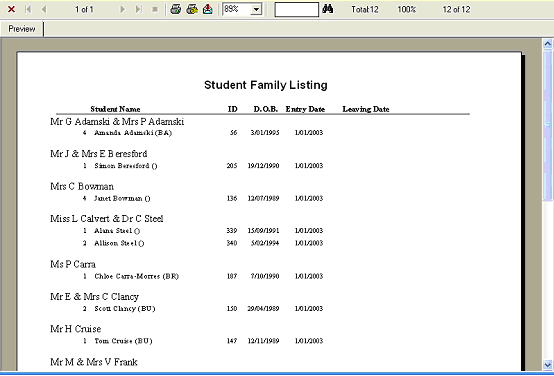
Task: Print the report
Action: (176, 9)
